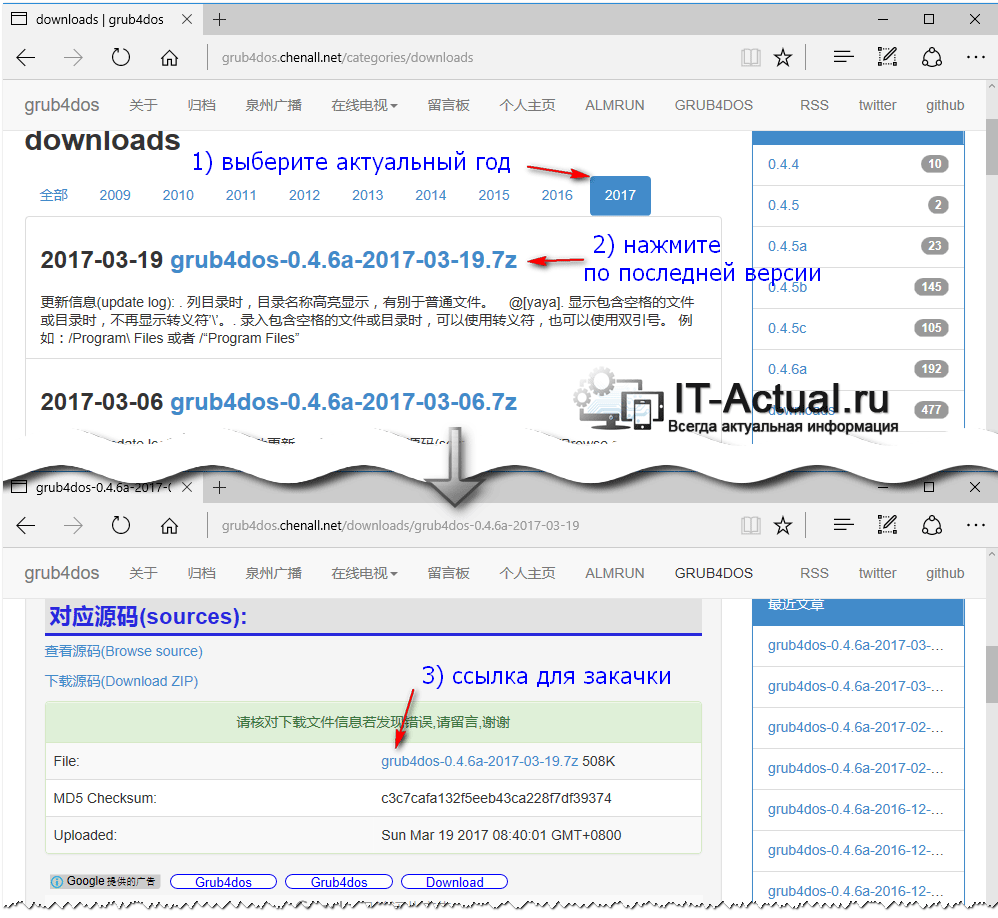This screenshot has width=998, height=918.
Task: Open the More (…) menu in the top window
Action: (975, 58)
